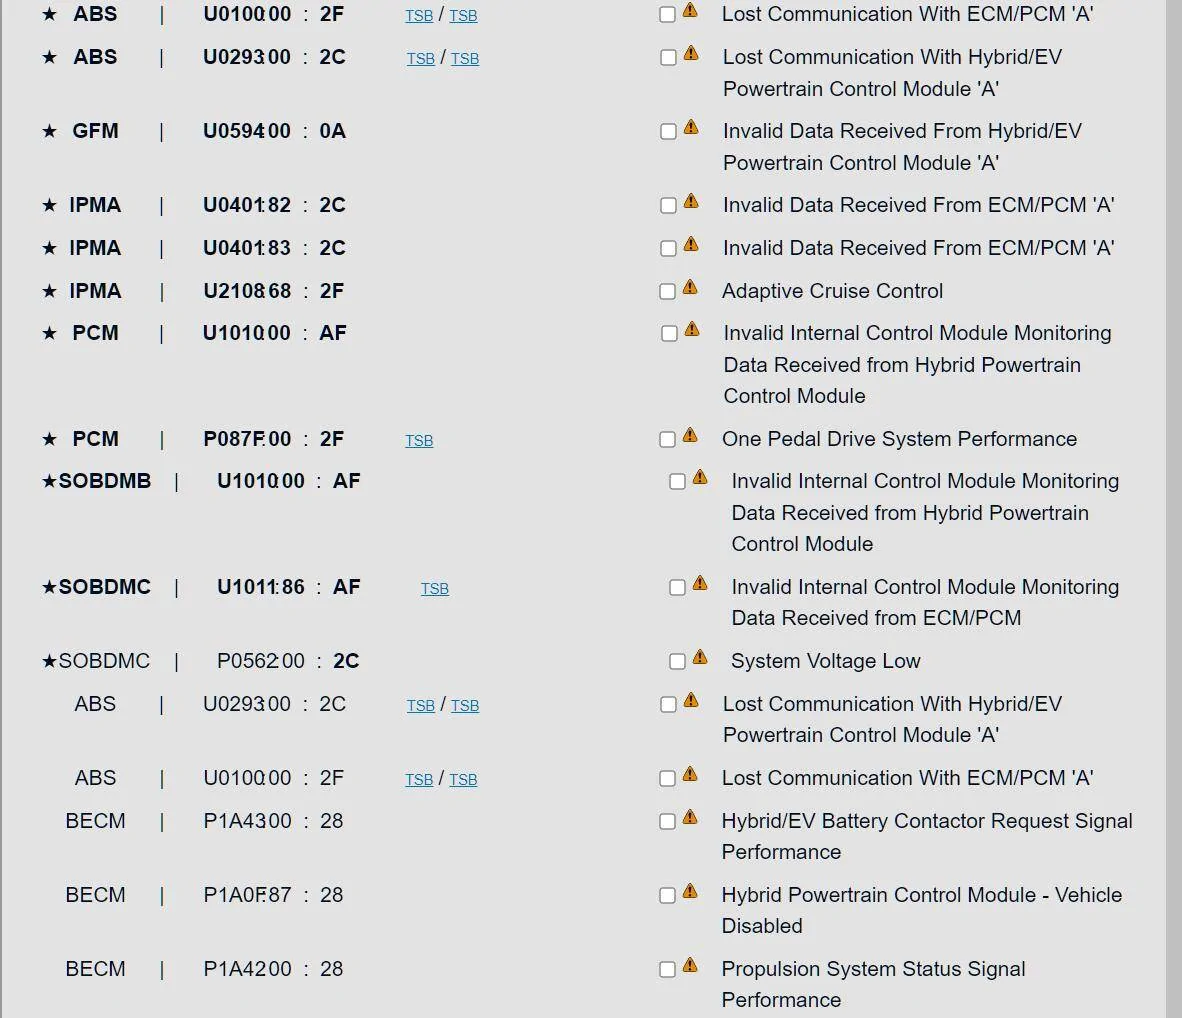This screenshot has height=1018, width=1182.
Task: Click warning icon for starred ABS U0293:00
Action: click(x=691, y=54)
